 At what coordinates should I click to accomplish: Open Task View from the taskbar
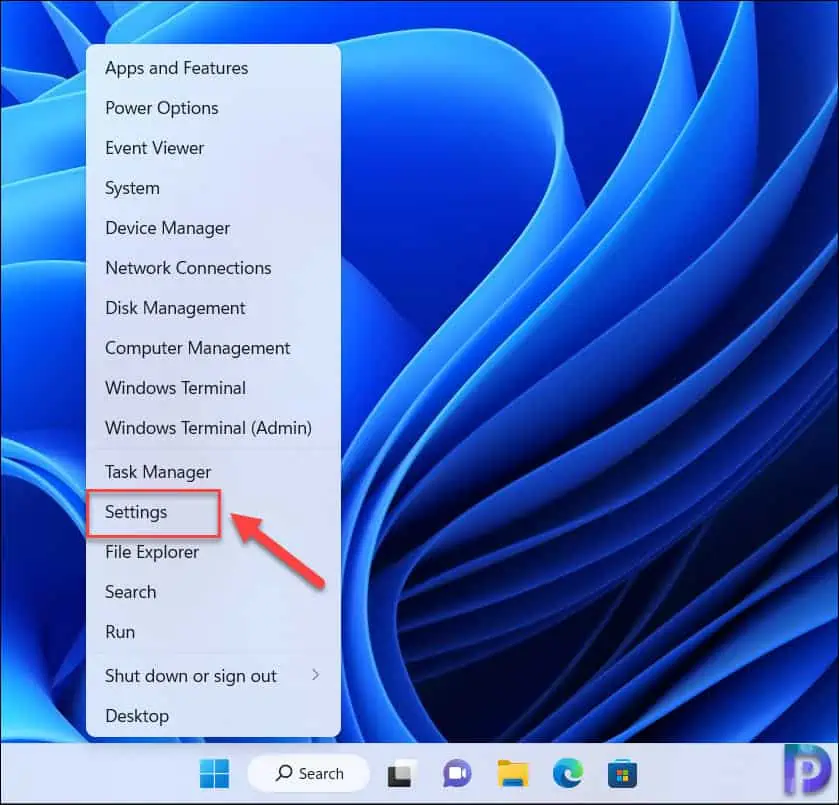[401, 774]
